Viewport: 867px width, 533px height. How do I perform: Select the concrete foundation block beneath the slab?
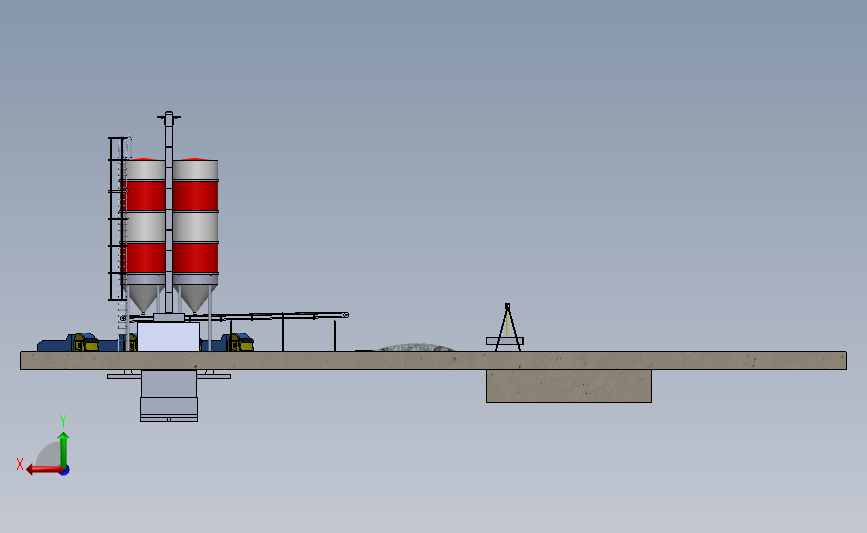569,386
